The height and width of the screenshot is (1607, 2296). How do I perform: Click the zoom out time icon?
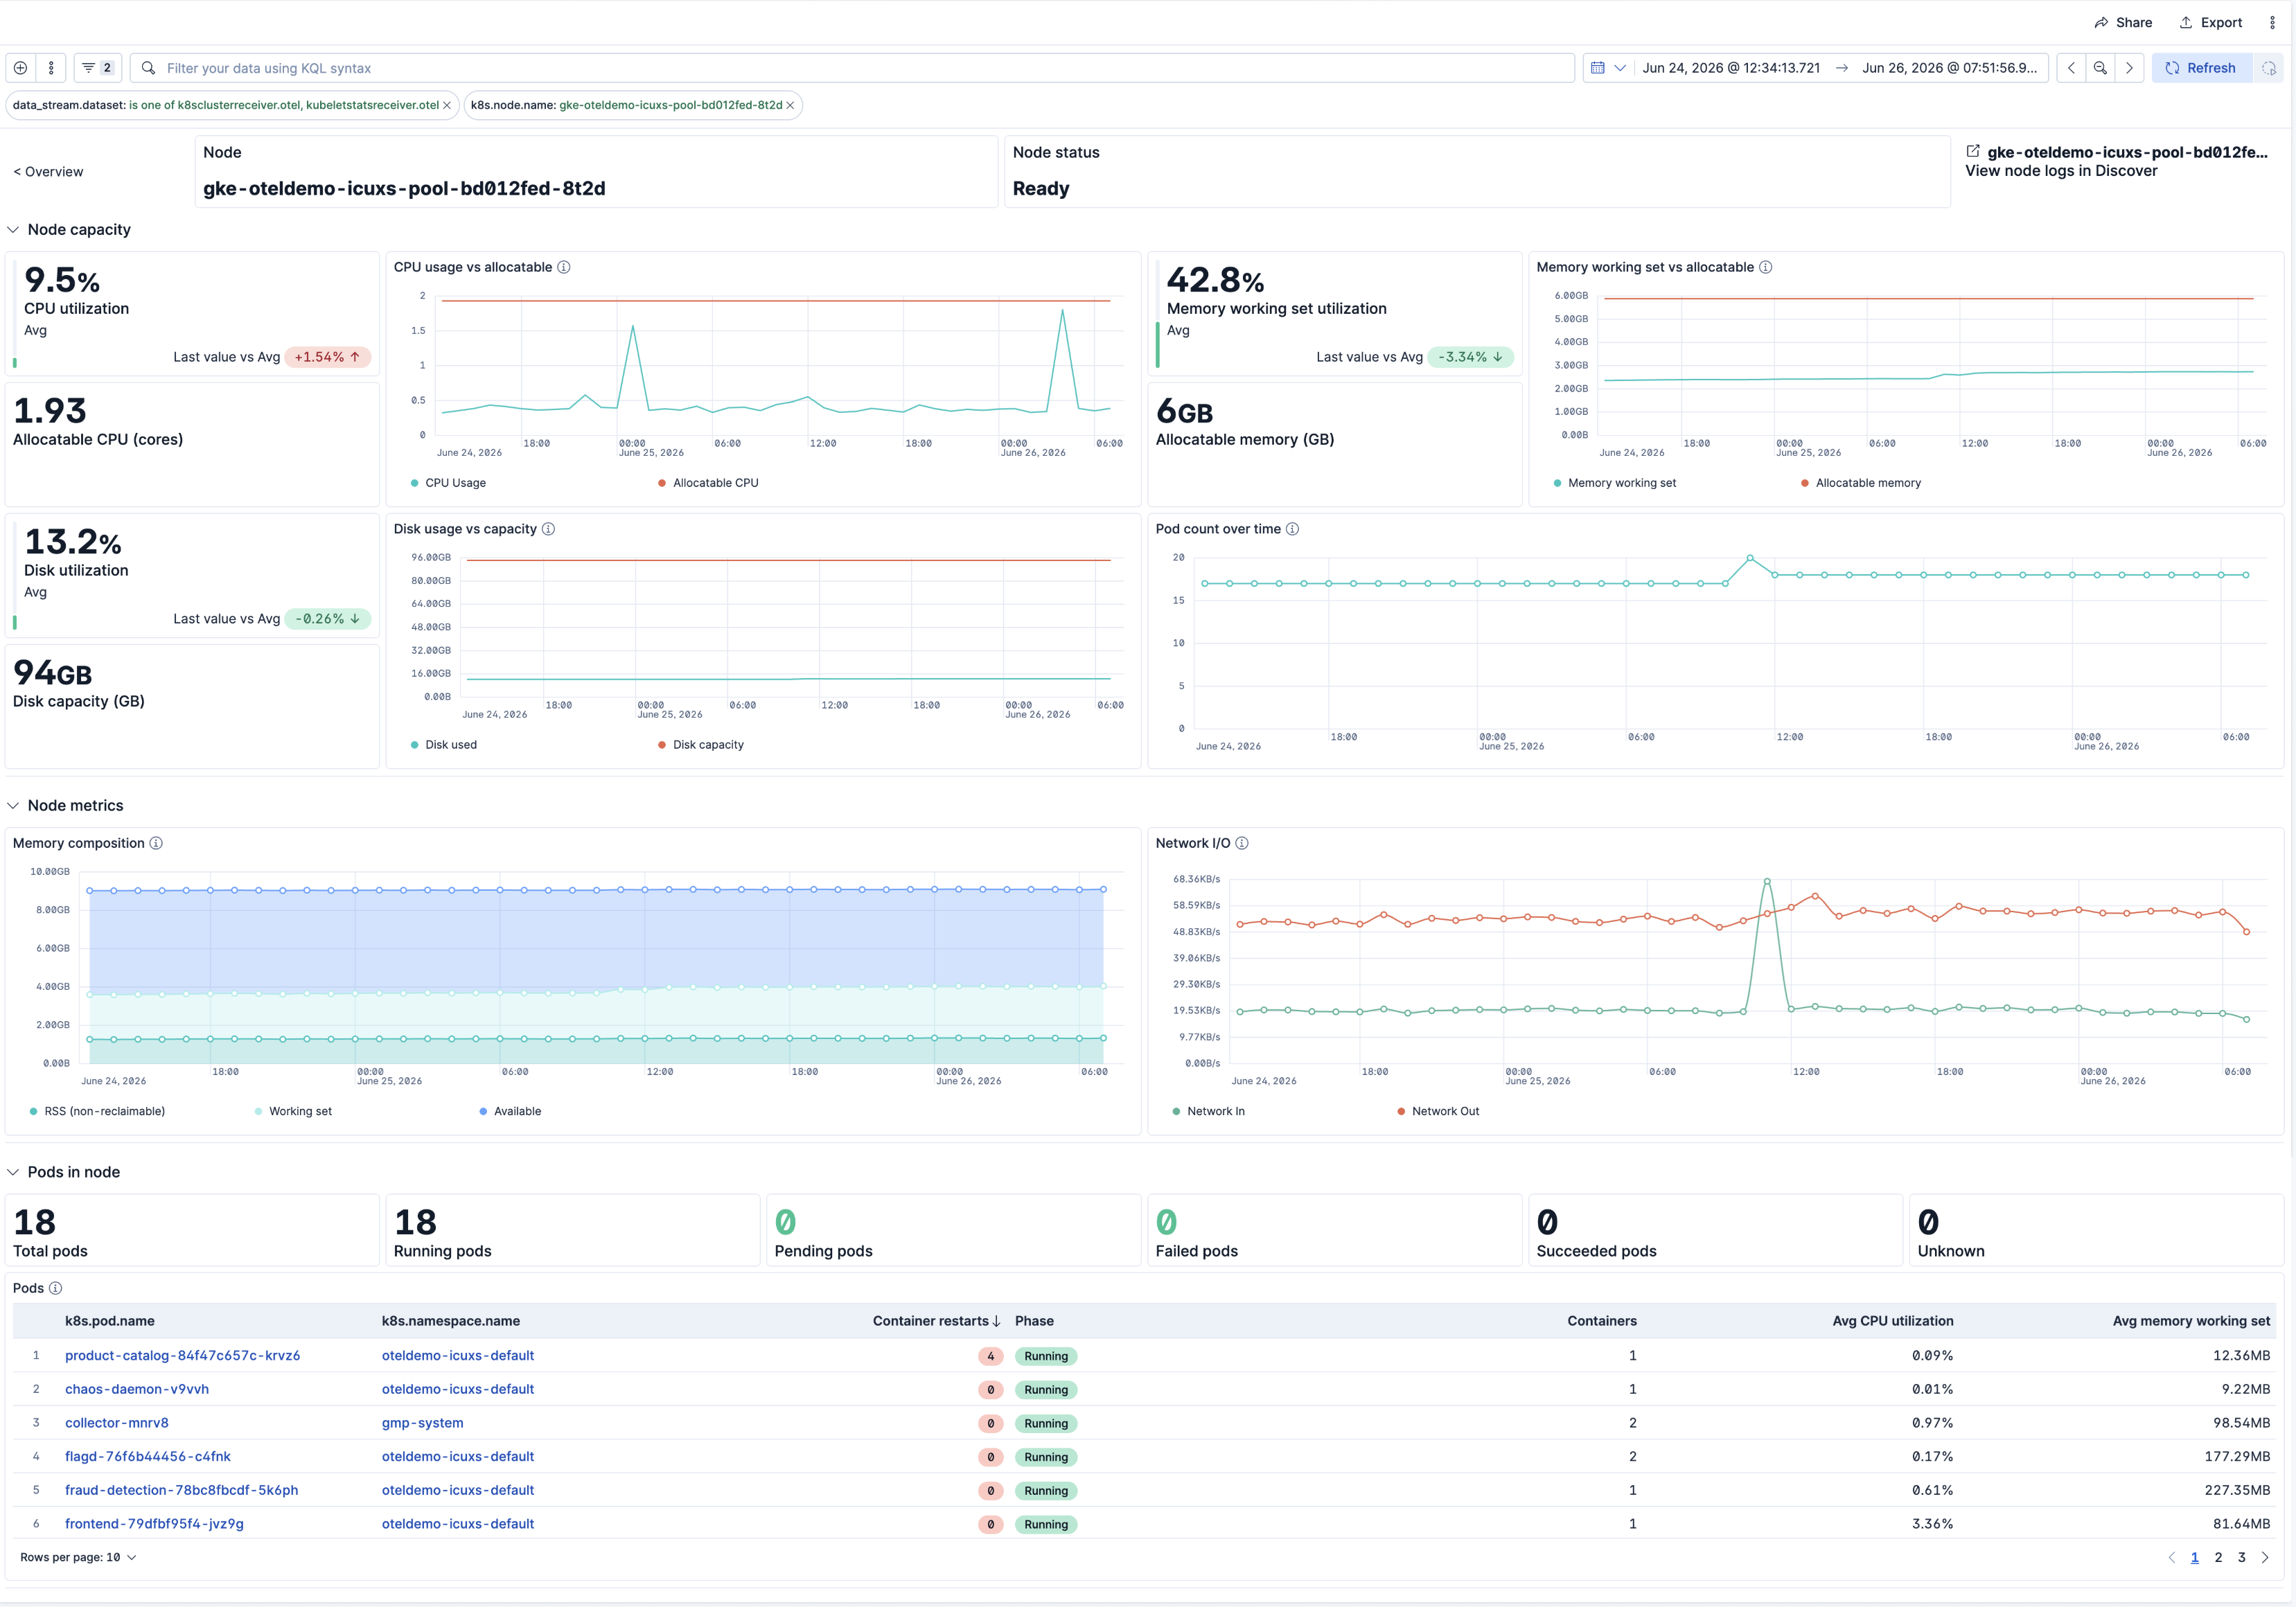[2100, 68]
